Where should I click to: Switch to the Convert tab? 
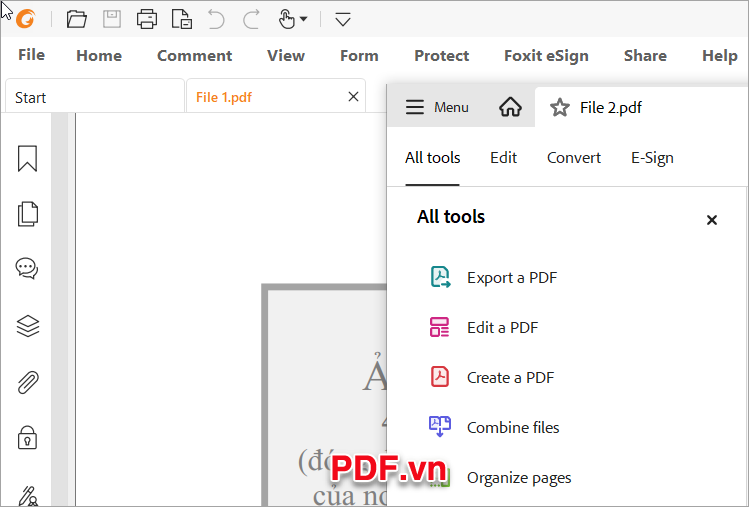pyautogui.click(x=574, y=158)
